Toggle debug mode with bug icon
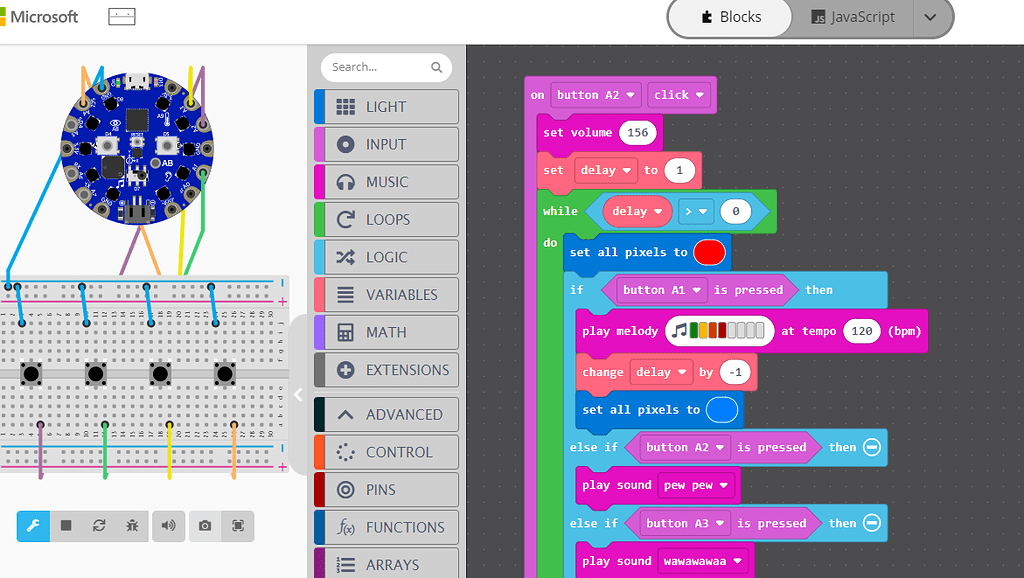The width and height of the screenshot is (1024, 578). [x=132, y=526]
